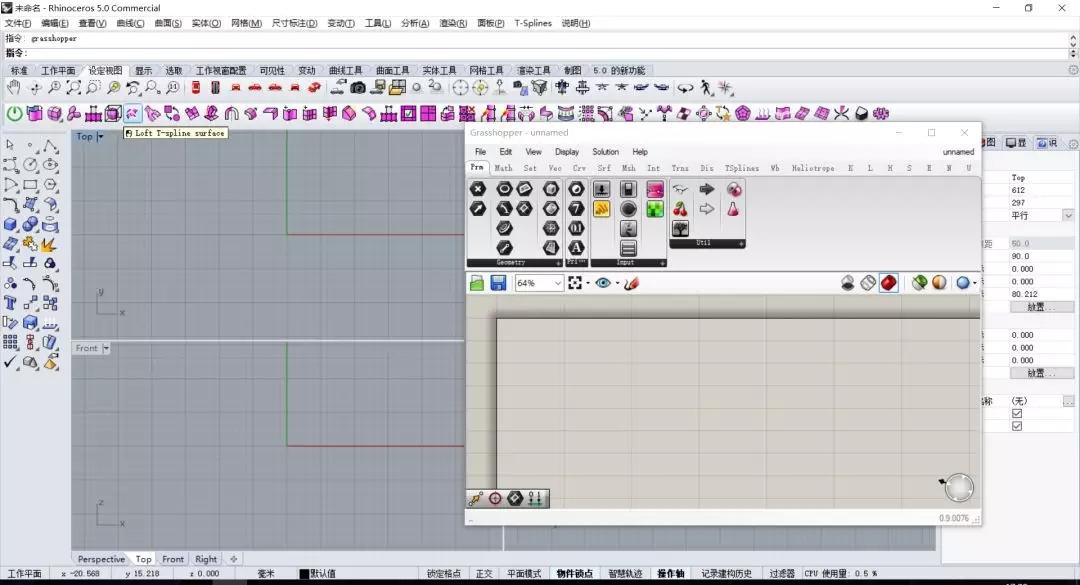The width and height of the screenshot is (1080, 585).
Task: Add the Text 'A' primitive parameter
Action: [576, 248]
